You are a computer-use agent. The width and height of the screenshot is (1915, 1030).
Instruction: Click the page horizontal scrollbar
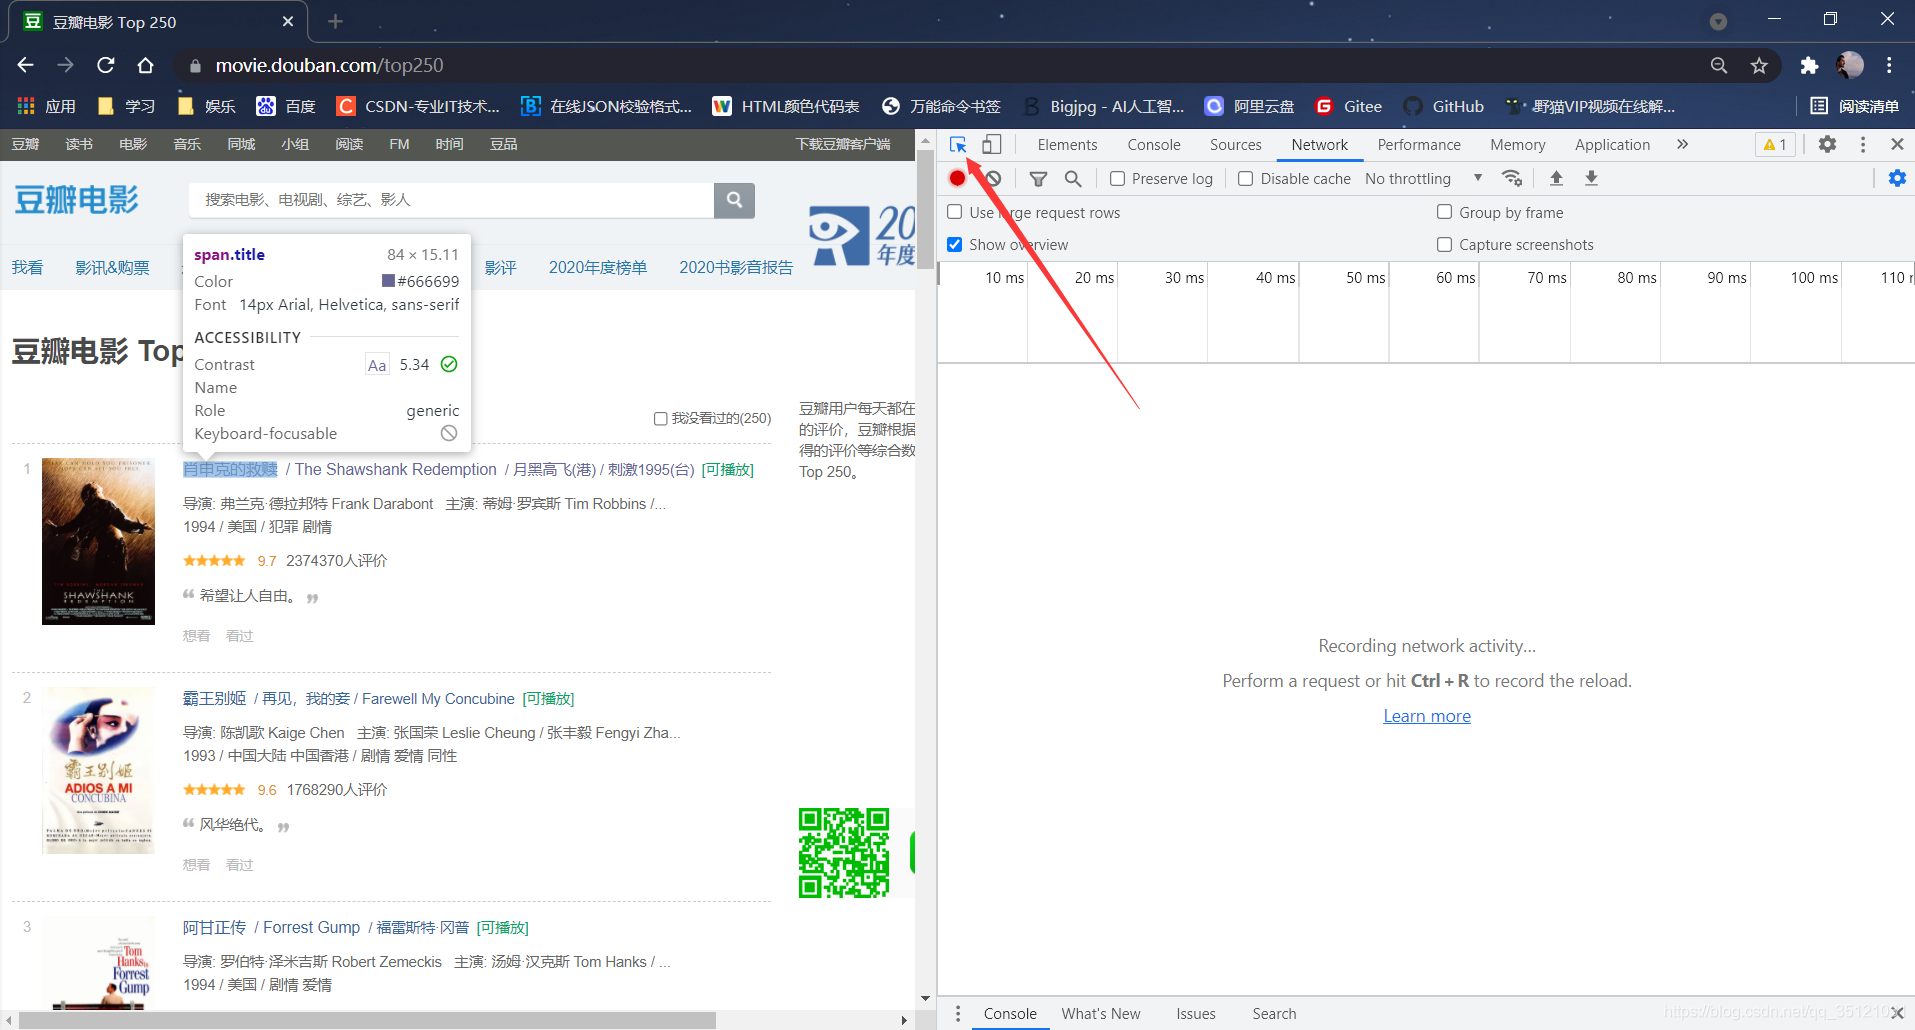[367, 1021]
